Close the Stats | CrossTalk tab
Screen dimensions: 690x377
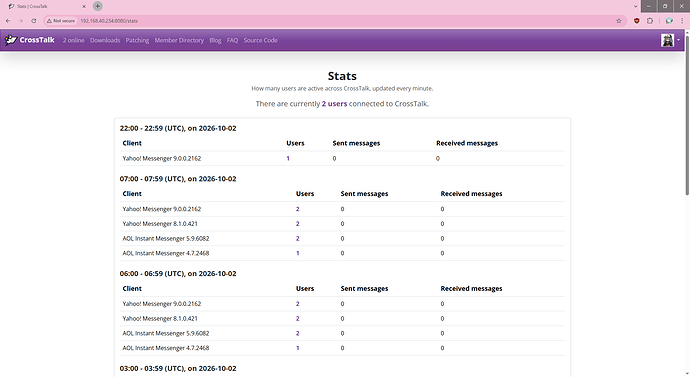(x=84, y=7)
